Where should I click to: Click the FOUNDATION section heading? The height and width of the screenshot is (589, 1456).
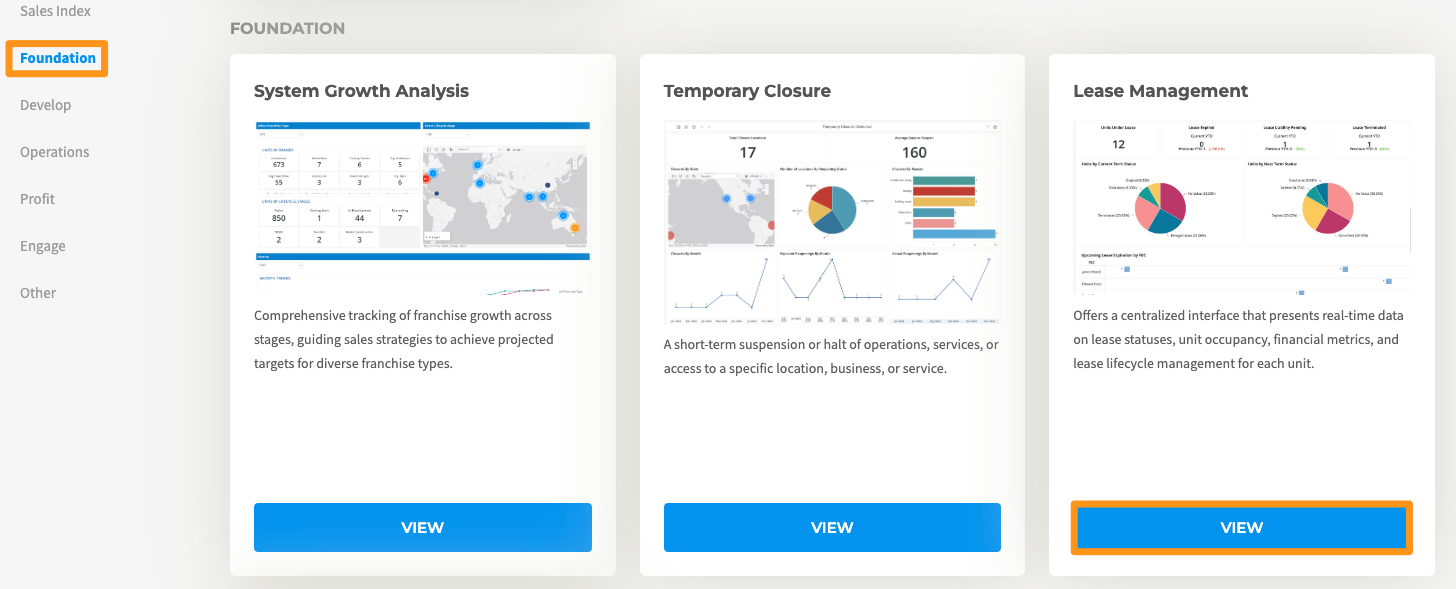[287, 28]
